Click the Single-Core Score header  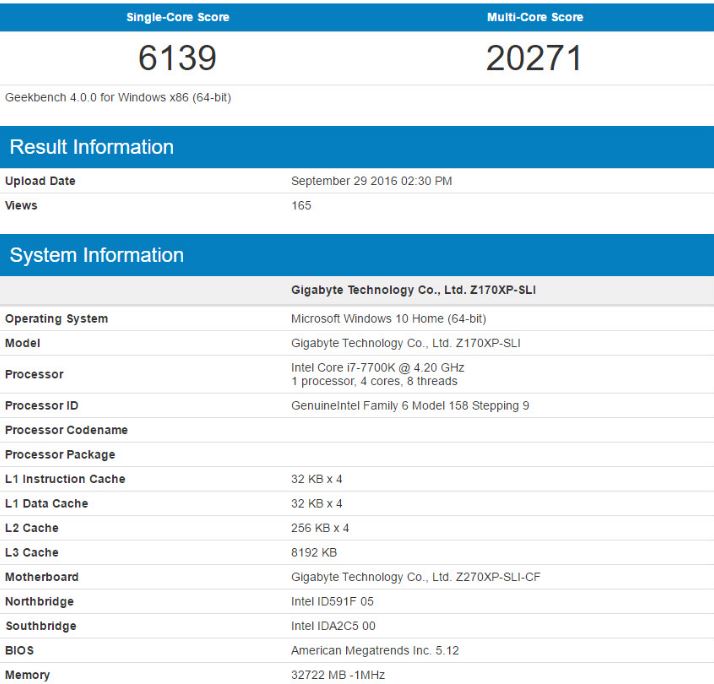pos(177,17)
